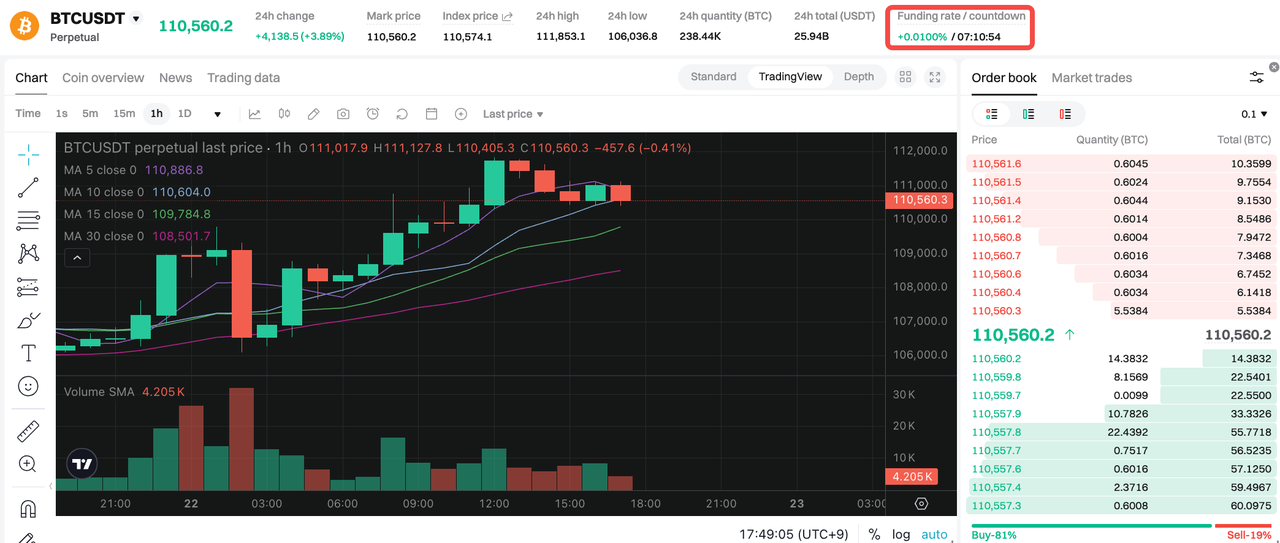Viewport: 1280px width, 543px height.
Task: Switch to Standard chart mode
Action: 713,77
